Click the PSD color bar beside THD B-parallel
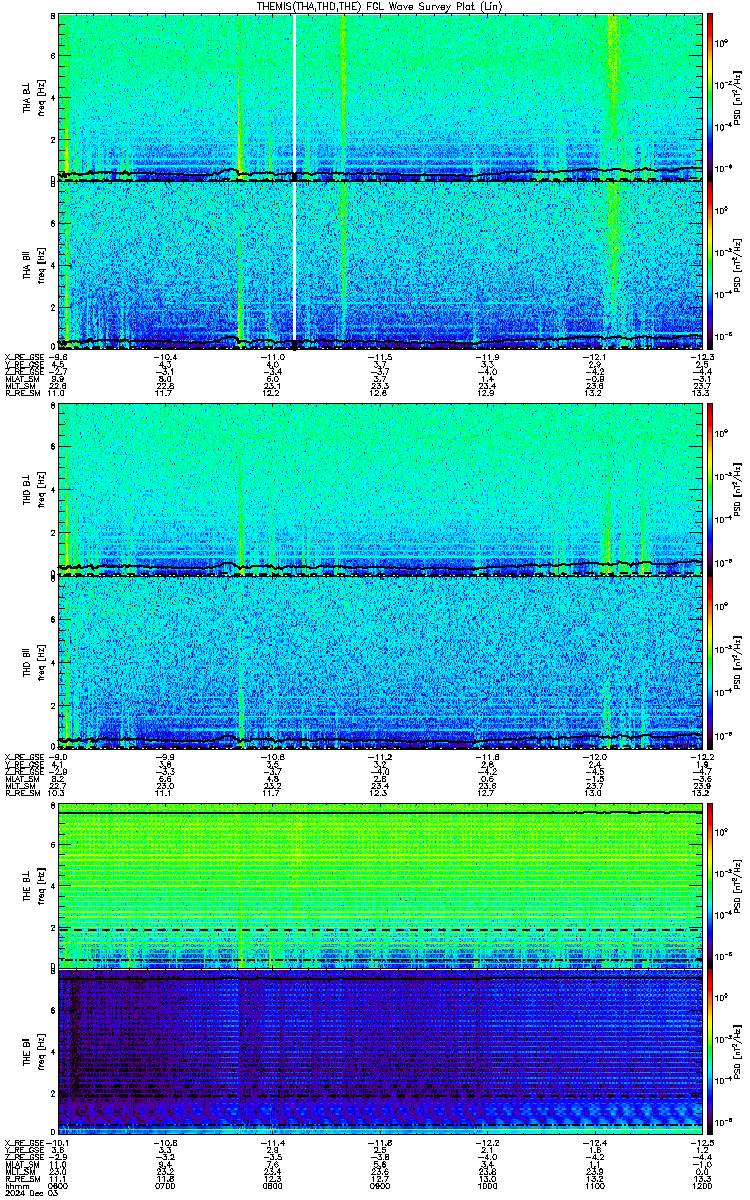The image size is (750, 1200). click(x=710, y=663)
